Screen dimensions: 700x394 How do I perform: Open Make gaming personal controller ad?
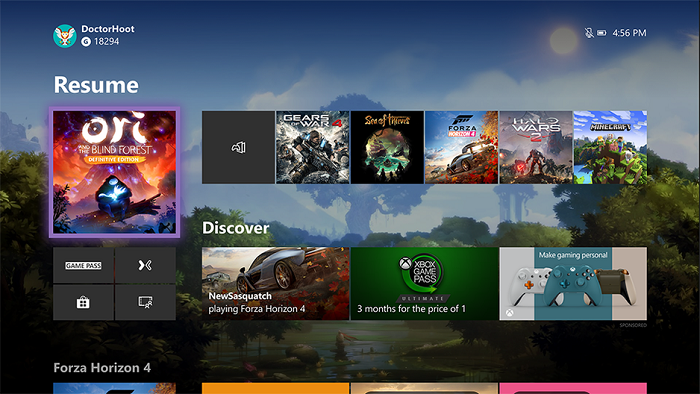[x=573, y=284]
